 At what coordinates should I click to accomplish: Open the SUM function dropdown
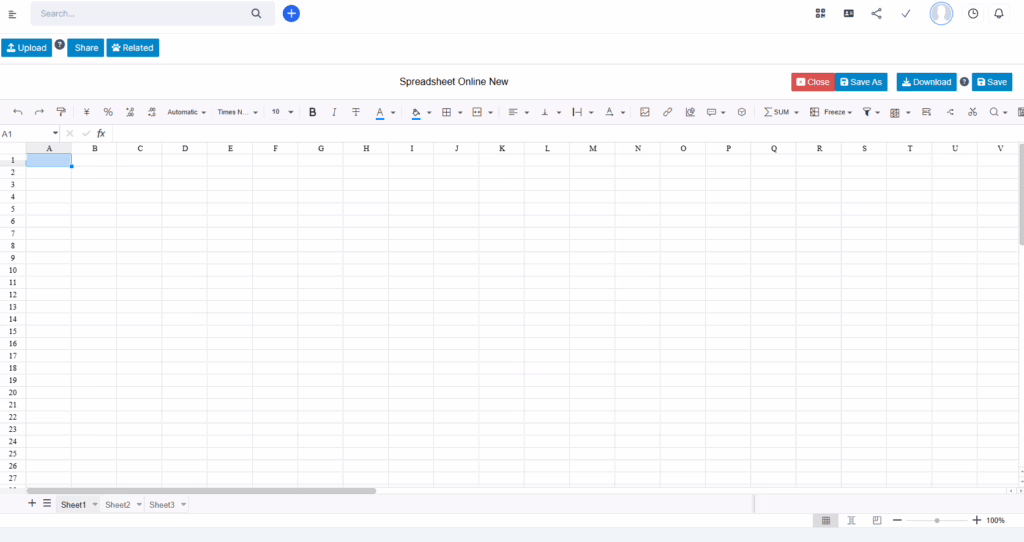[x=781, y=112]
